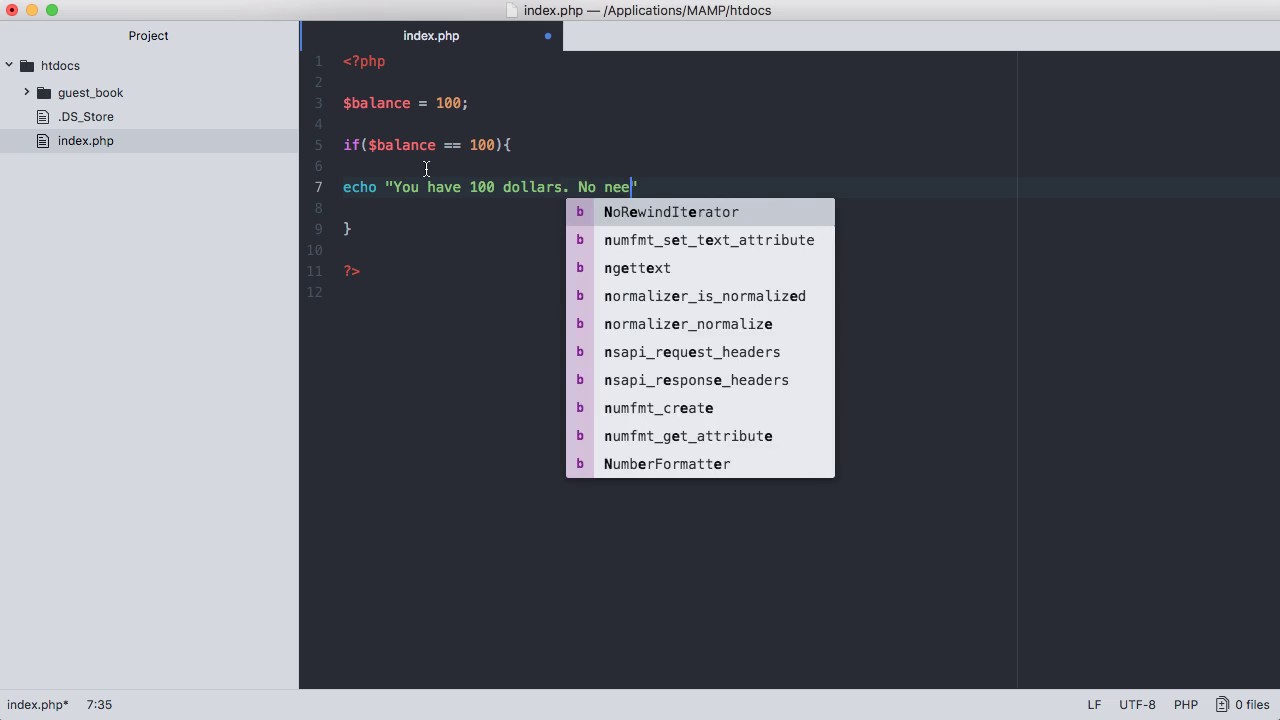
Task: Click the b icon beside numfmt_set_text_attribute
Action: pyautogui.click(x=580, y=240)
